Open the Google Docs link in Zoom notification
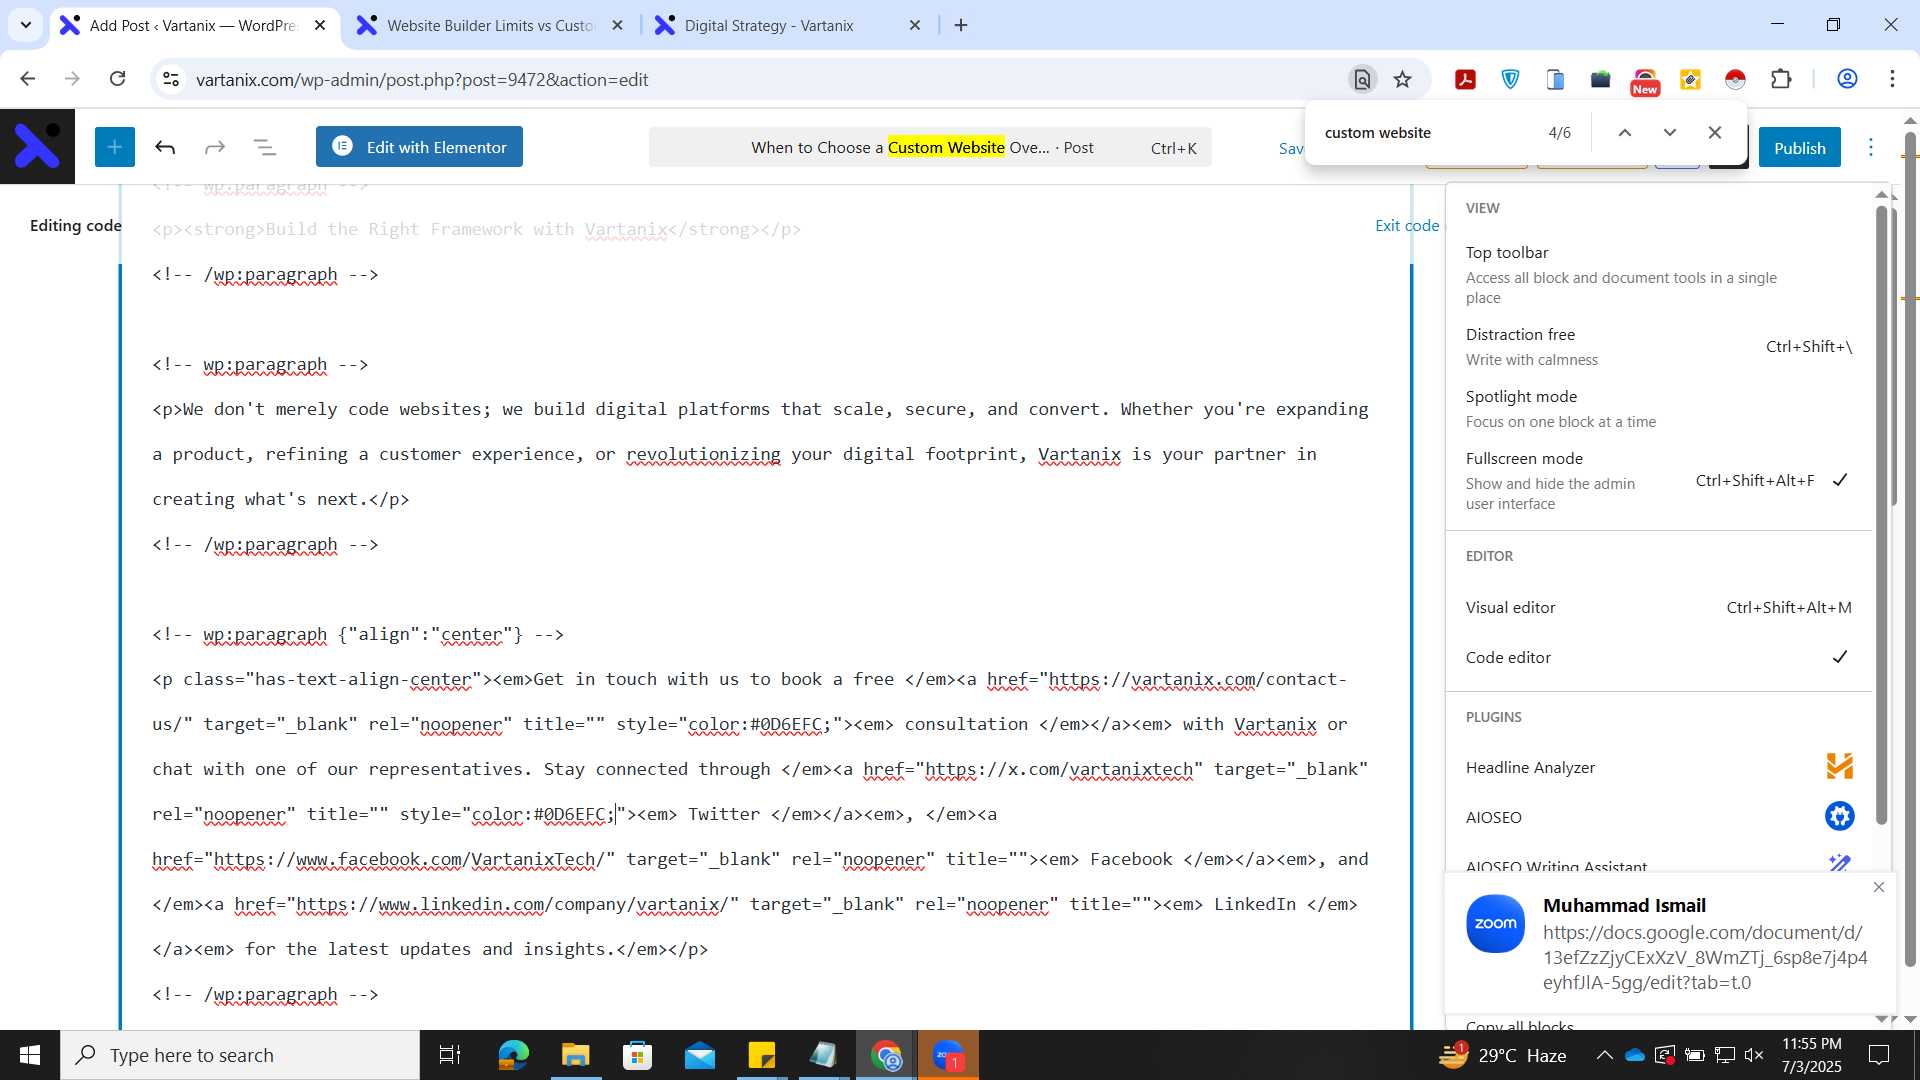The height and width of the screenshot is (1080, 1920). [1705, 957]
